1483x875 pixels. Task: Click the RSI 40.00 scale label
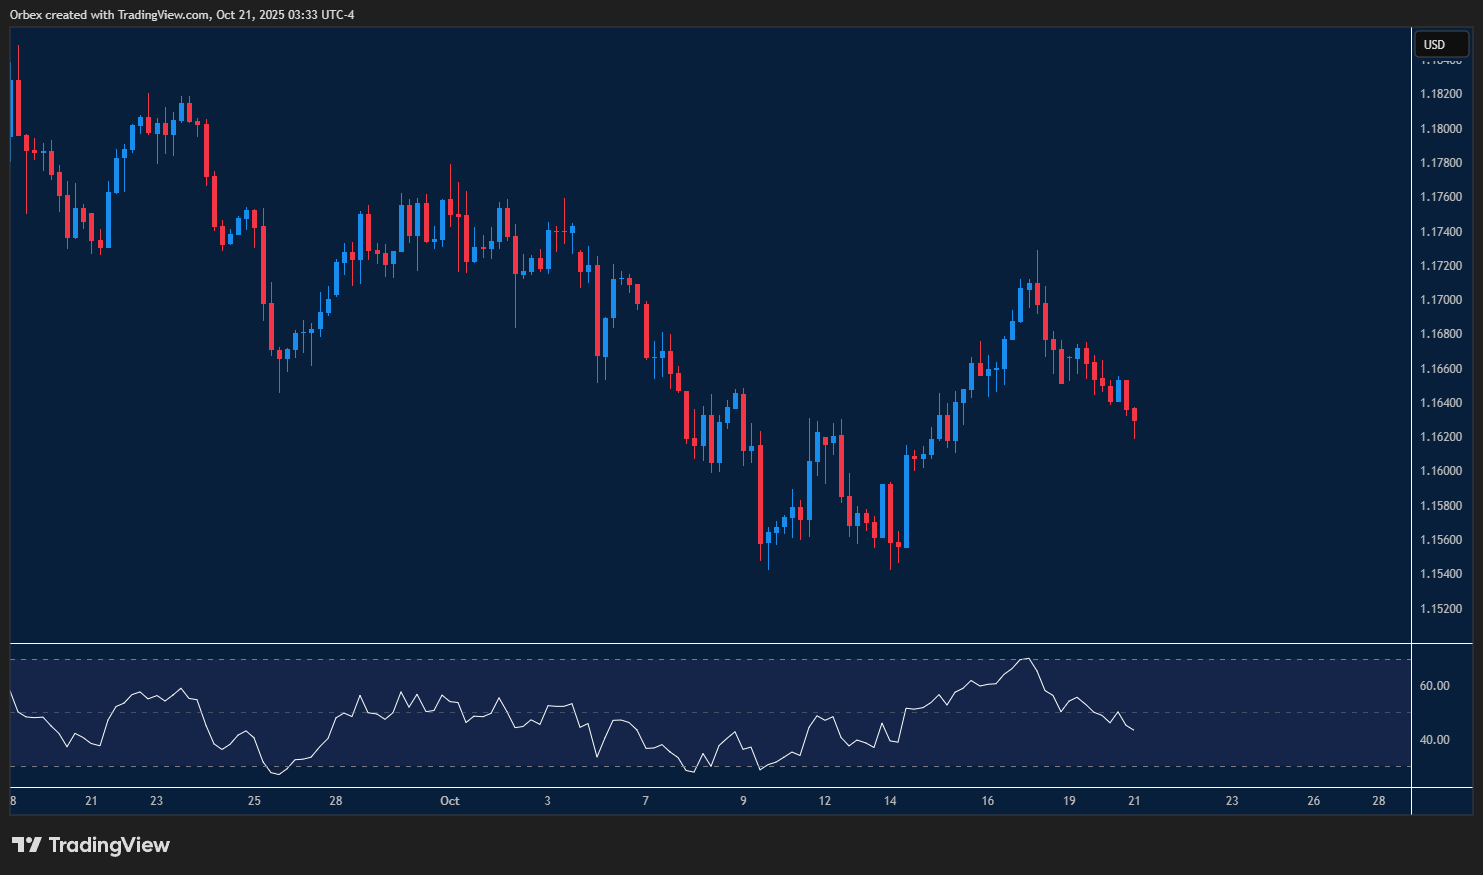1434,740
